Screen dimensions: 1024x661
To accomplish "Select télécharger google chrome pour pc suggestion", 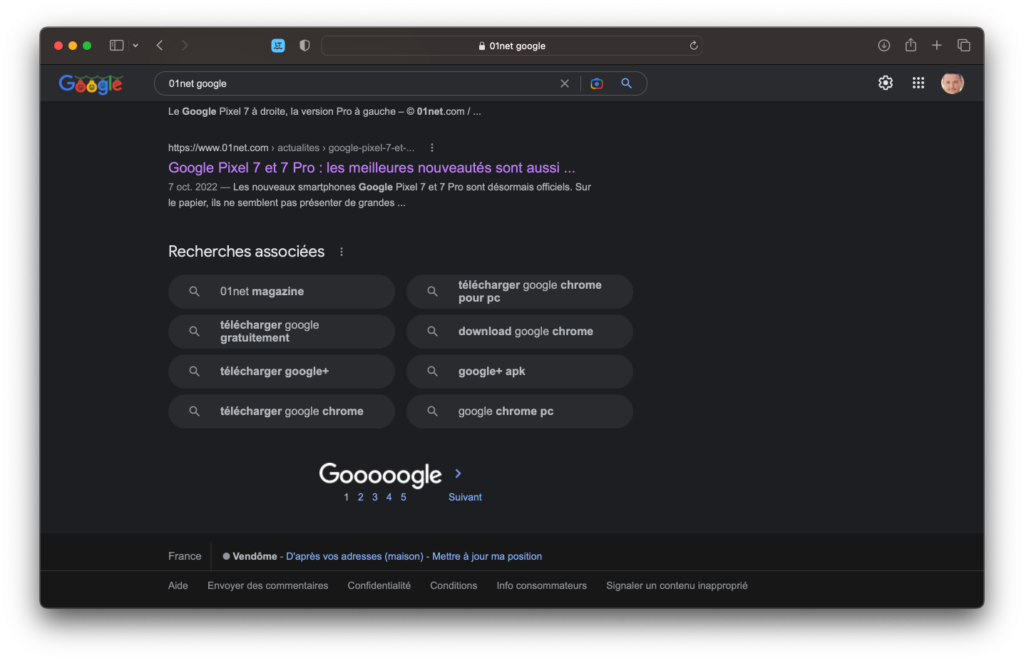I will (520, 291).
